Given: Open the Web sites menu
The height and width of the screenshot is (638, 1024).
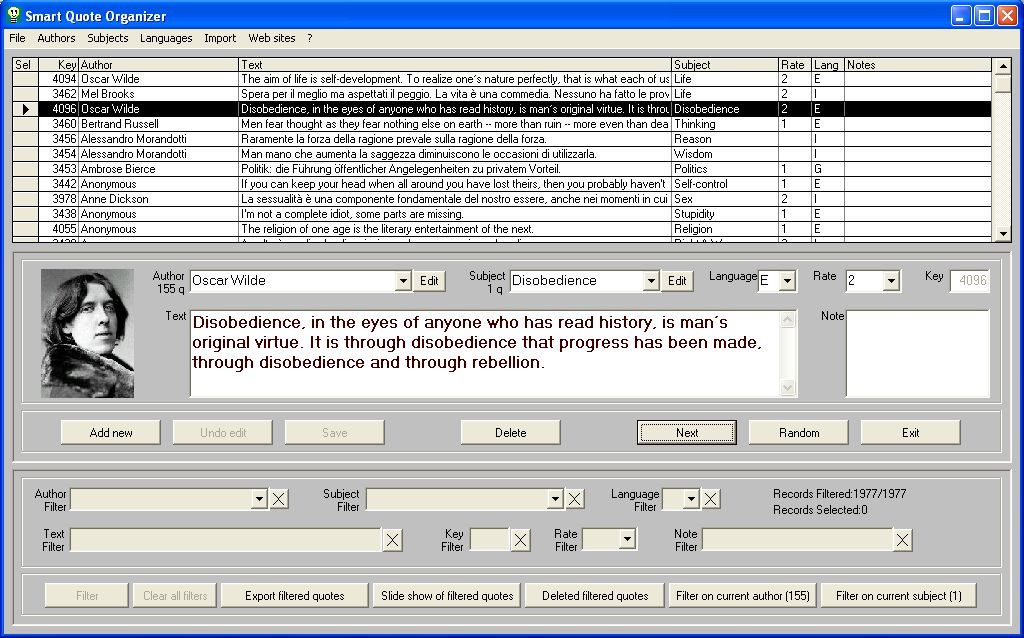Looking at the screenshot, I should pyautogui.click(x=272, y=38).
